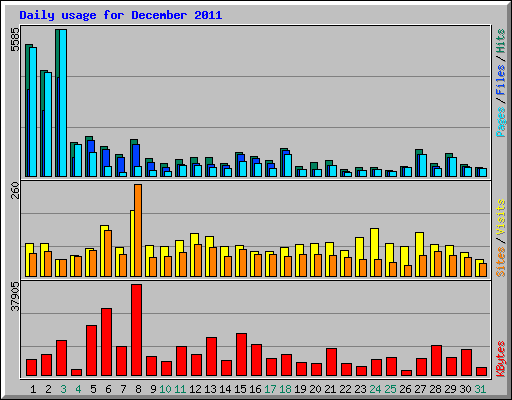Viewport: 512px width, 400px height.
Task: Click the cyan pages bar for day 1
Action: pyautogui.click(x=33, y=112)
